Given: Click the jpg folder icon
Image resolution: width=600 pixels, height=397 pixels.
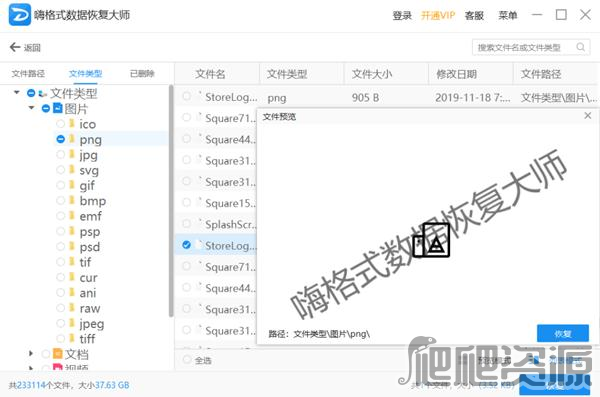Looking at the screenshot, I should (71, 154).
